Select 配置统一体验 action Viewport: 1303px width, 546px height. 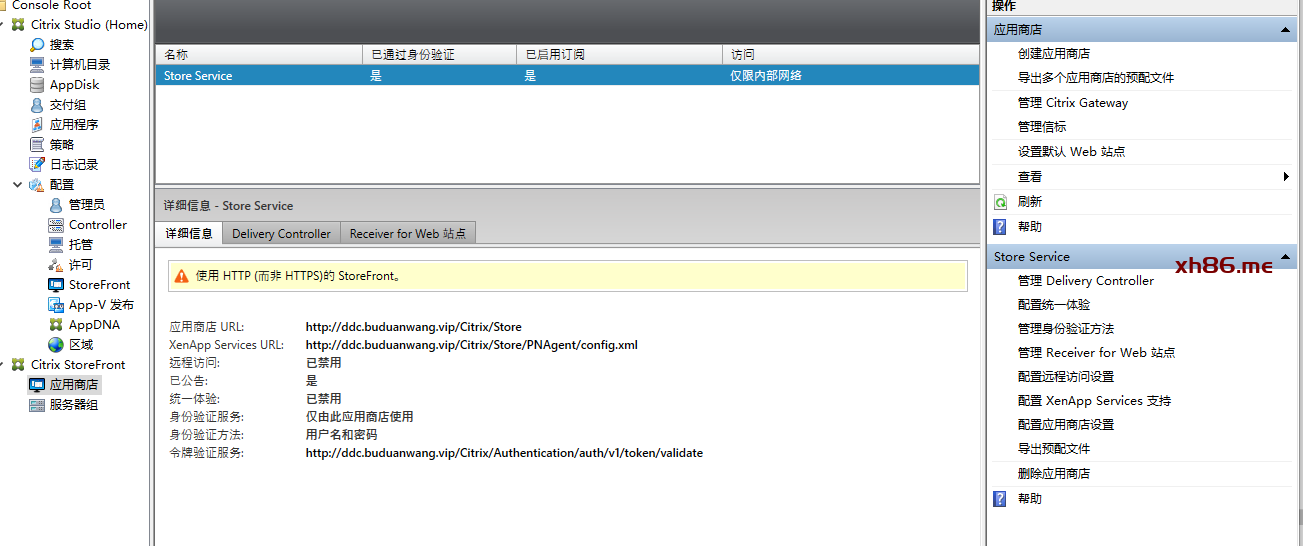pyautogui.click(x=1054, y=304)
